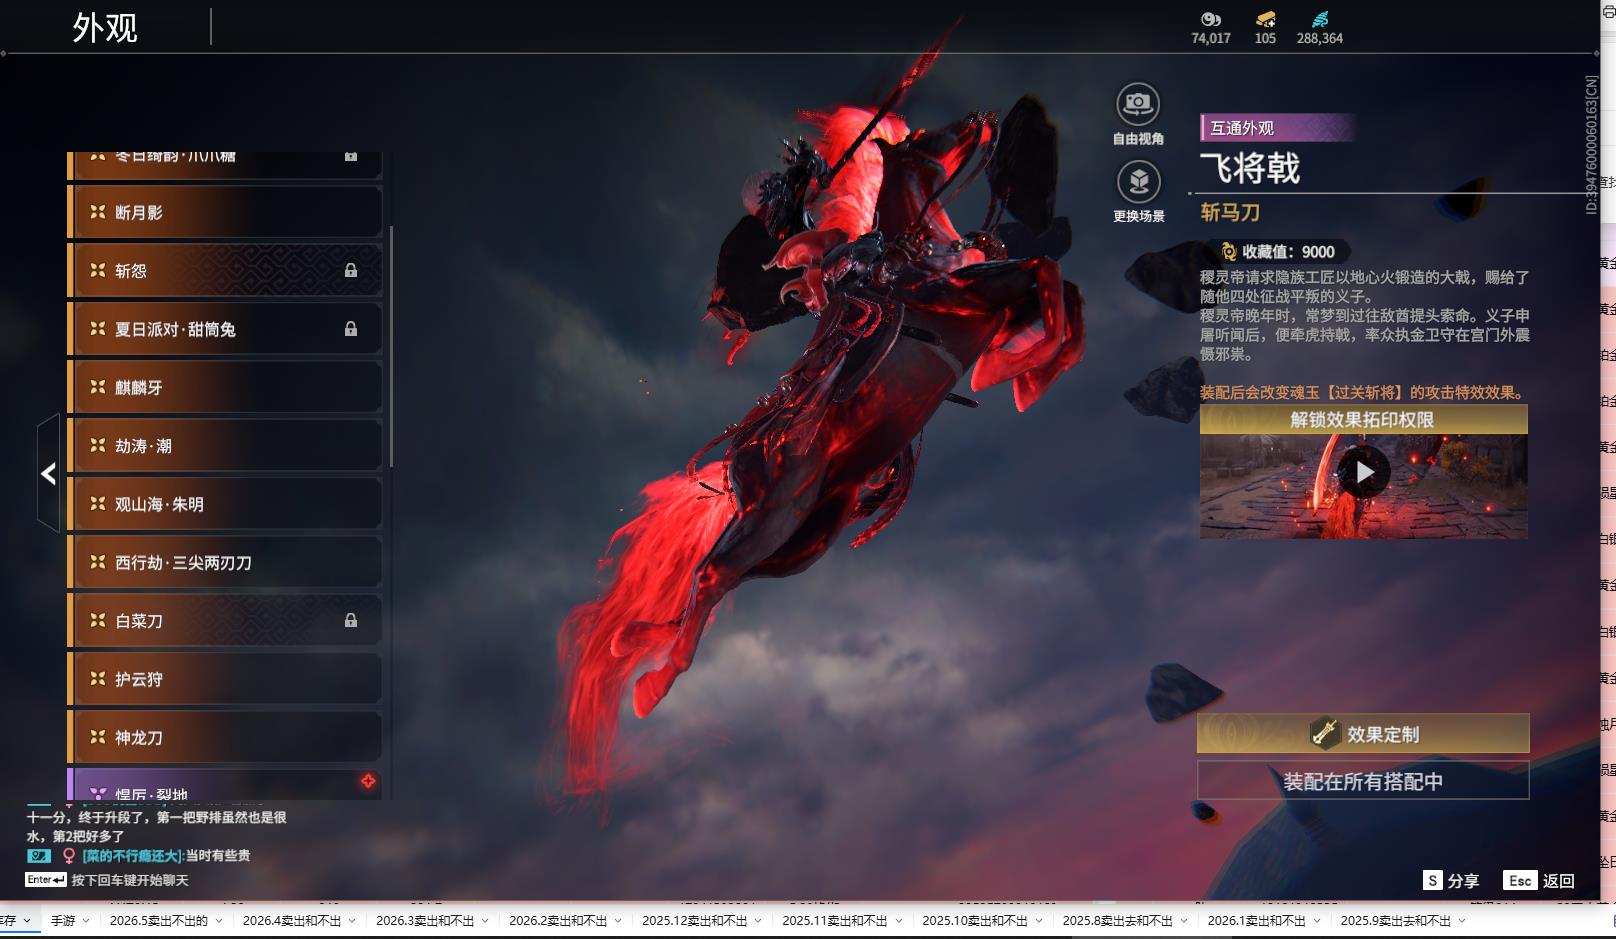
Task: Click the weapon icon beside 观山海·朱明
Action: (98, 504)
